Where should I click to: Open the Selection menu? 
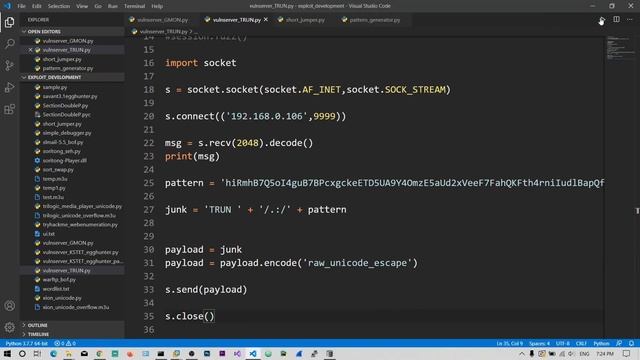[59, 6]
